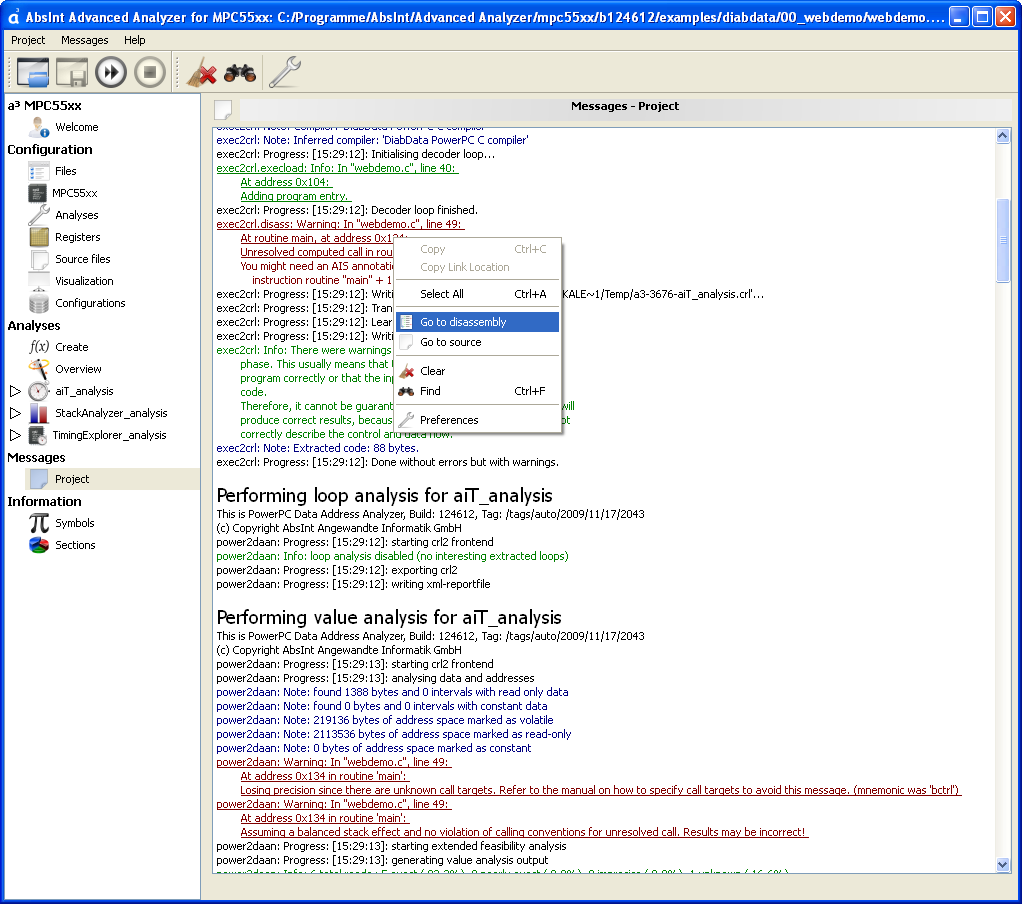1022x904 pixels.
Task: Clear messages using the broom toolbar icon
Action: 202,72
